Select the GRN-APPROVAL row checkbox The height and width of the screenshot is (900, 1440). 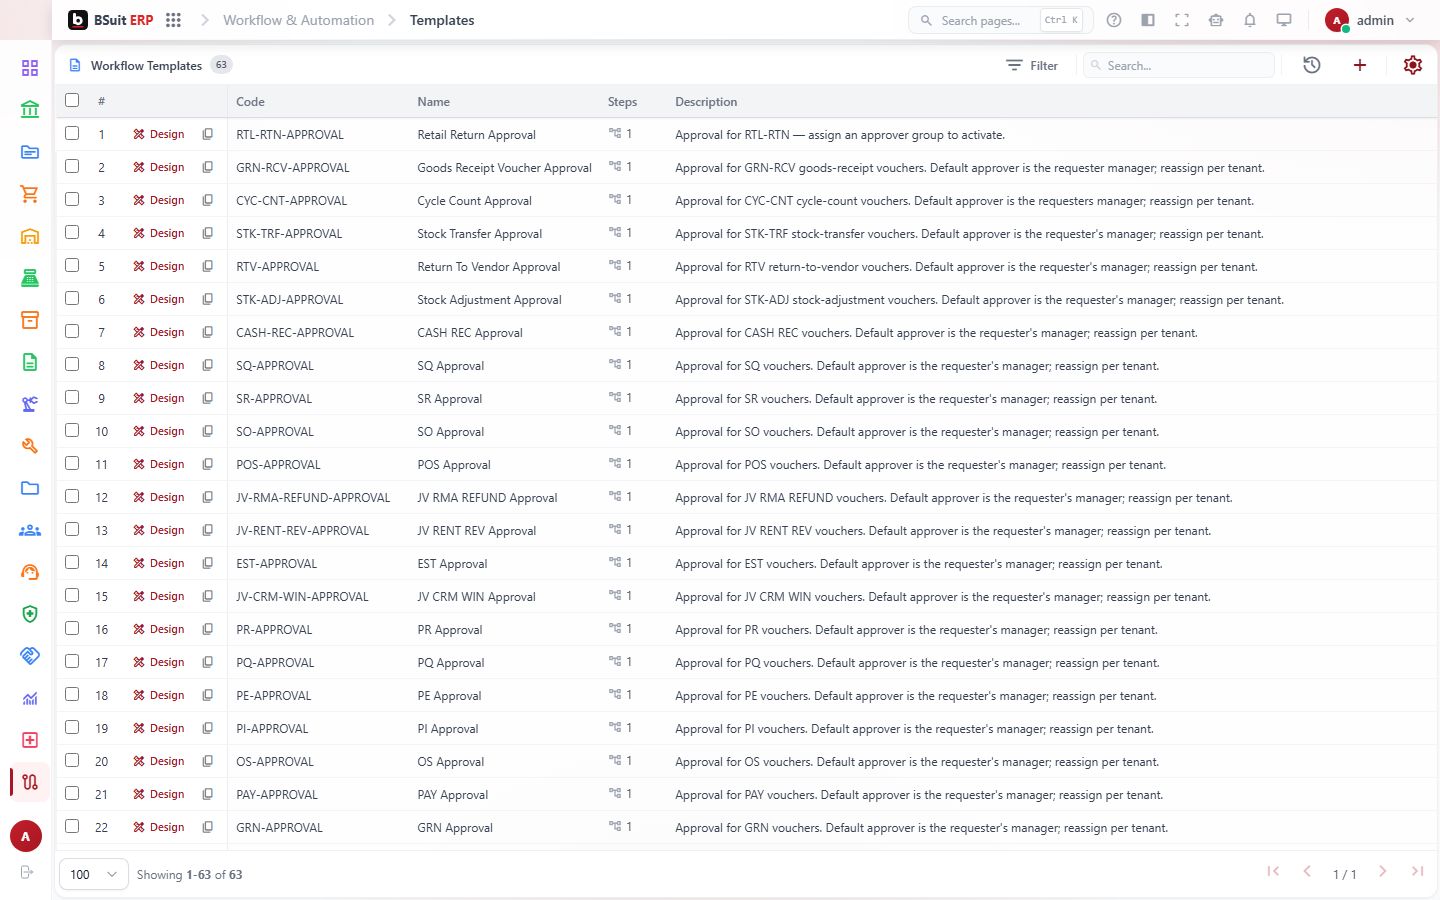coord(72,826)
